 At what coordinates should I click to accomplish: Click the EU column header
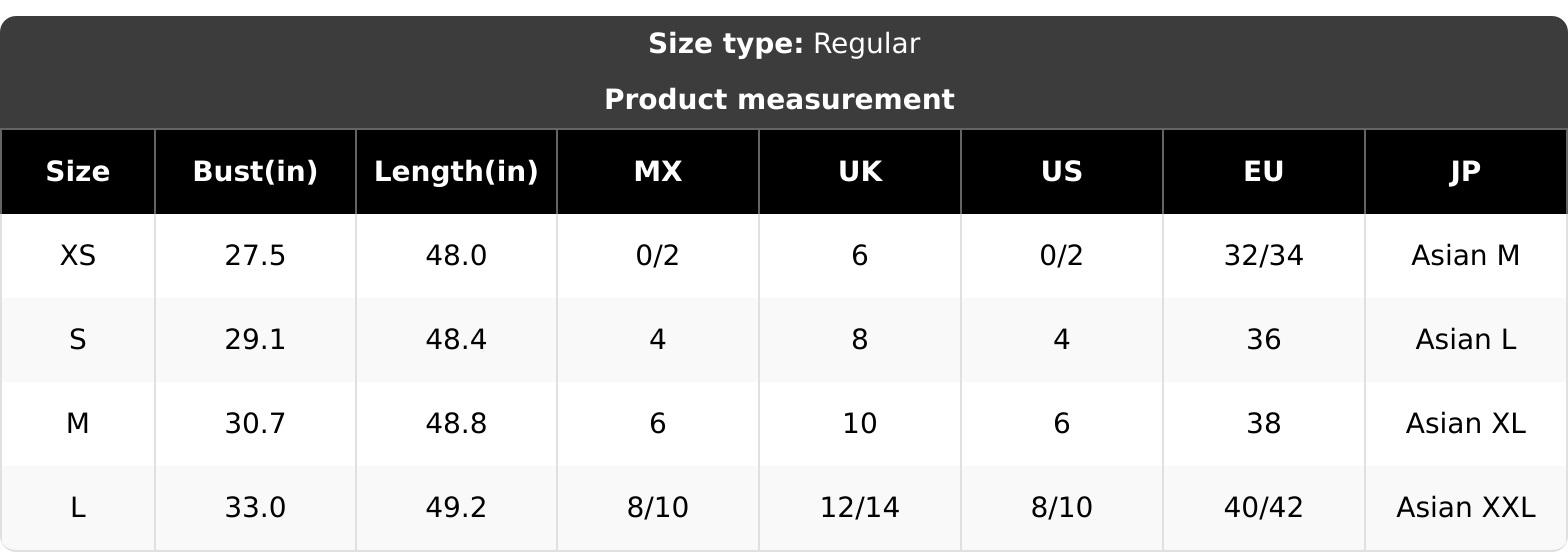[1264, 172]
